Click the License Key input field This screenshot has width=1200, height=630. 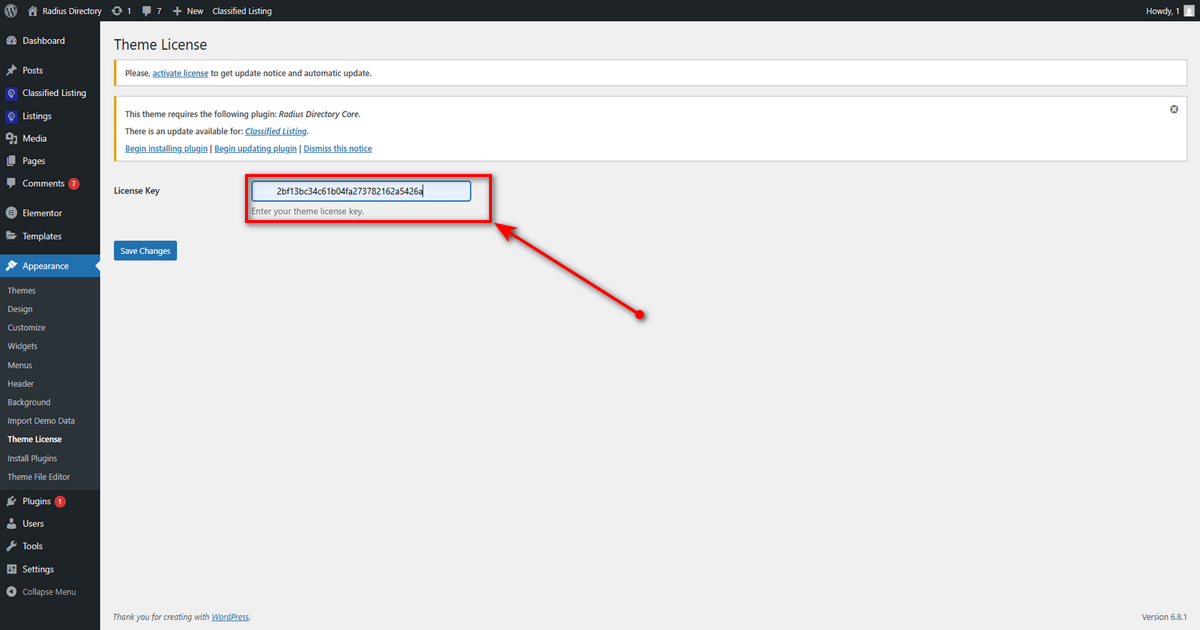[361, 191]
